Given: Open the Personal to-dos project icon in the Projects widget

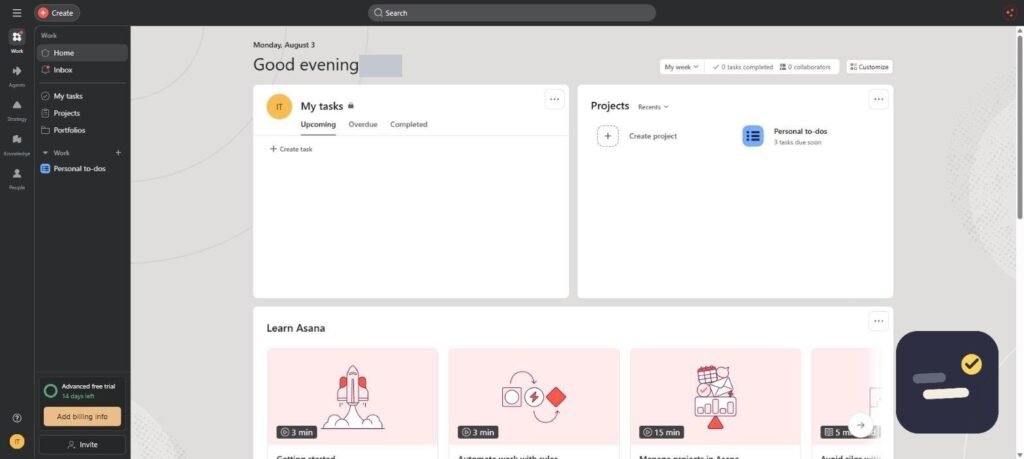Looking at the screenshot, I should click(x=752, y=136).
